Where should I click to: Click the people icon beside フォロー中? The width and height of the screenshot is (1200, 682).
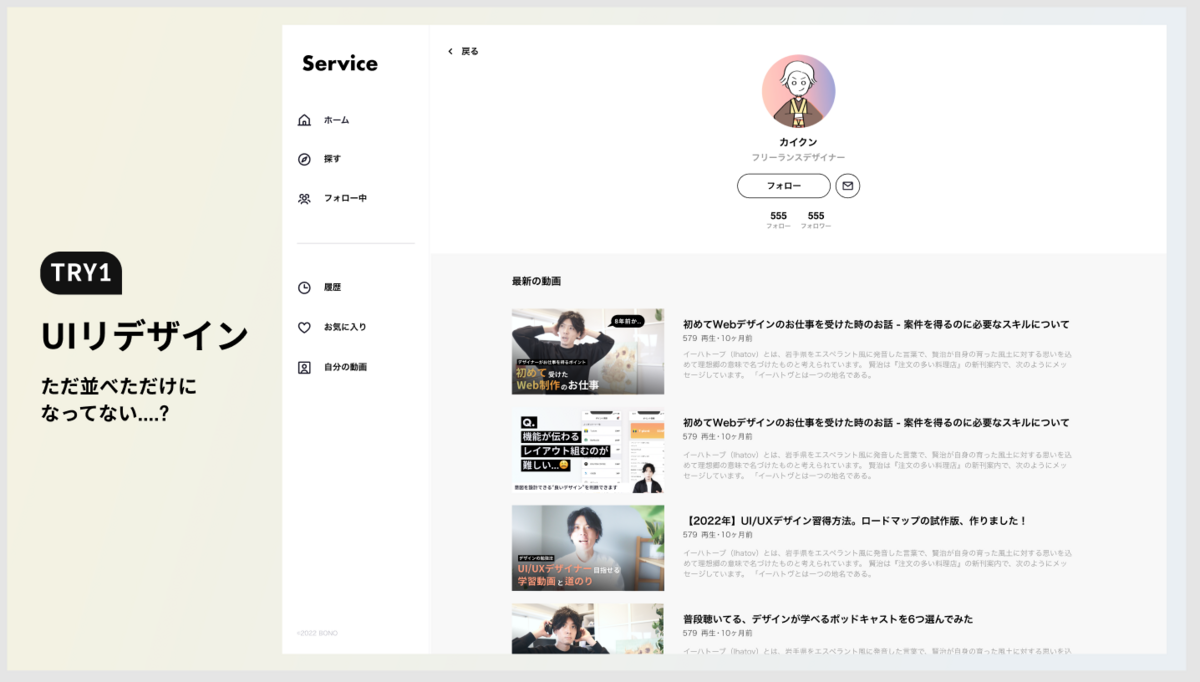click(x=304, y=199)
